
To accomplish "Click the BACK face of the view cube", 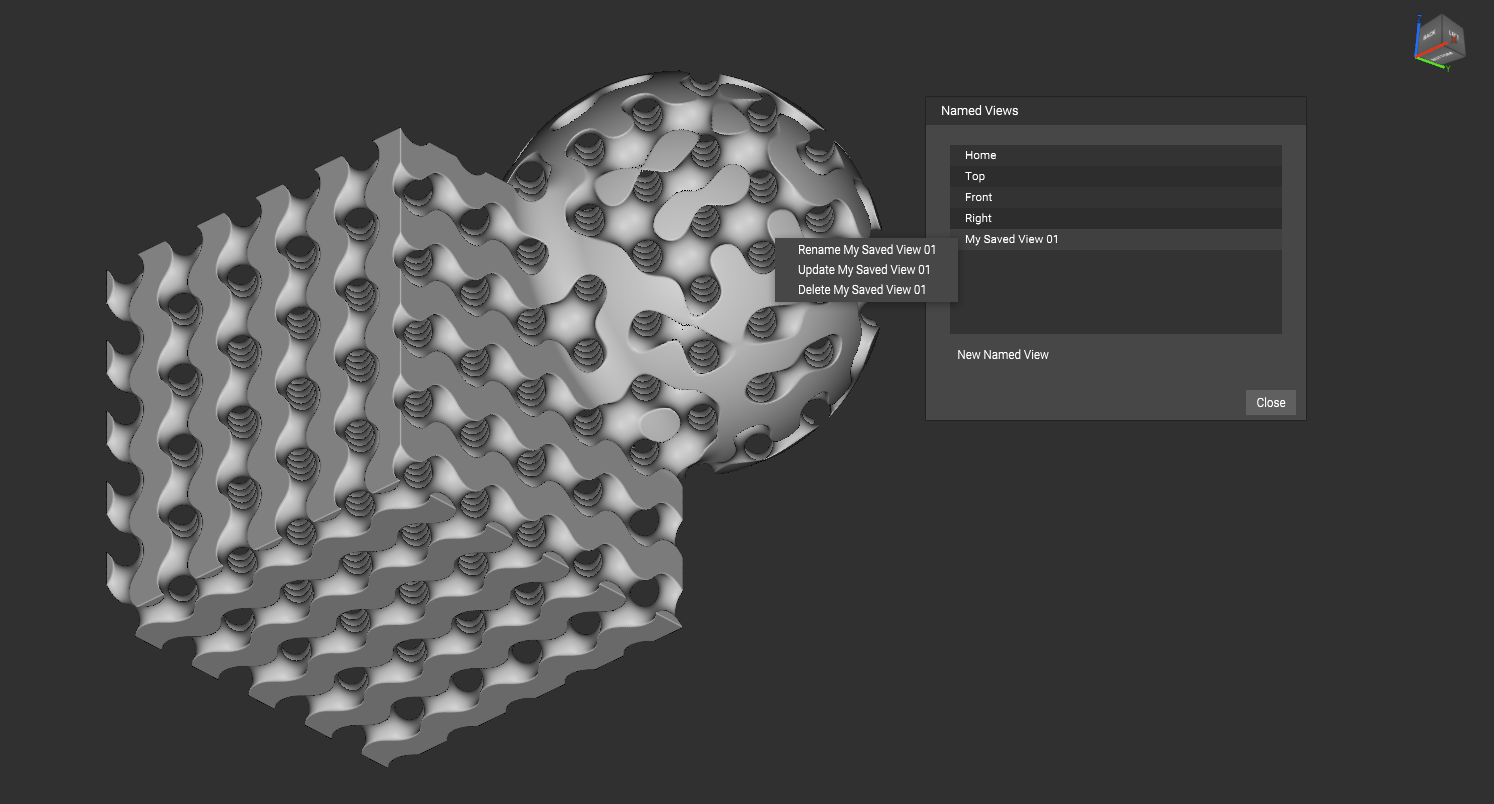I will [x=1430, y=35].
